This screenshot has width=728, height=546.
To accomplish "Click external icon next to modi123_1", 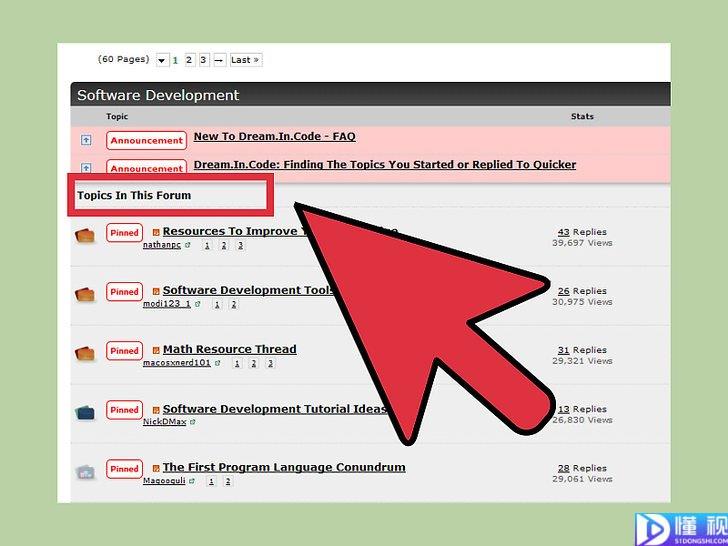I will [x=198, y=304].
